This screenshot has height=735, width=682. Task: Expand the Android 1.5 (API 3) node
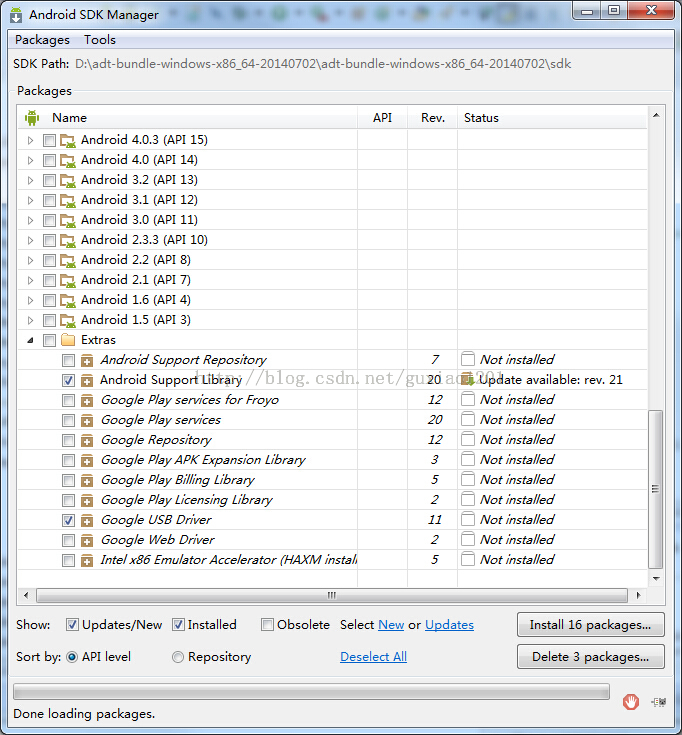[x=30, y=320]
